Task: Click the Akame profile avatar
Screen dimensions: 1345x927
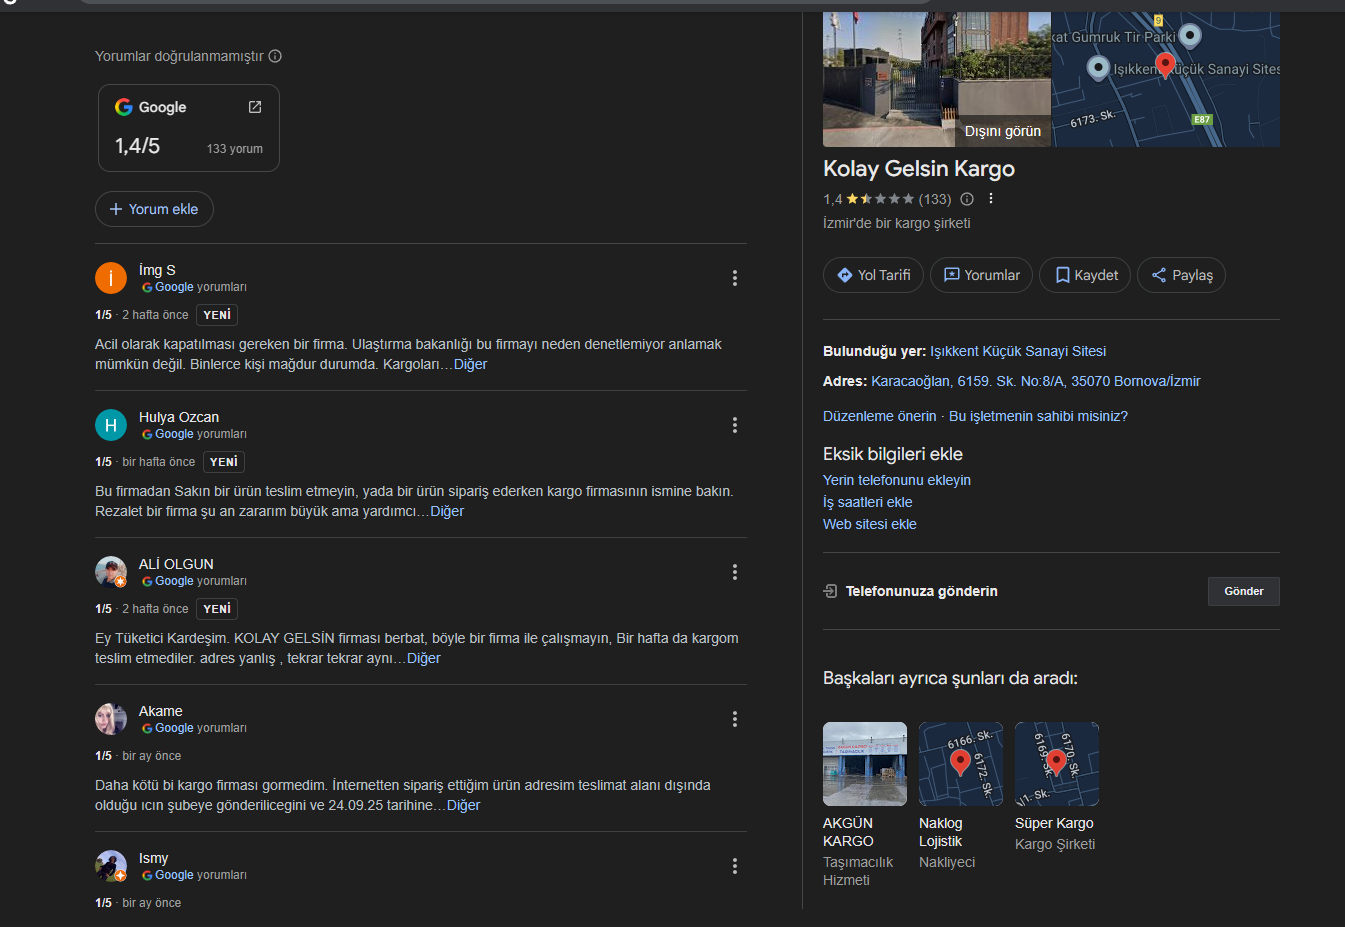Action: click(x=111, y=719)
